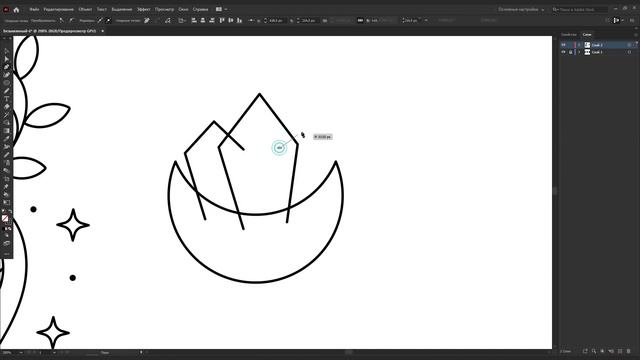Click create new layer icon
The width and height of the screenshot is (640, 360).
620,351
